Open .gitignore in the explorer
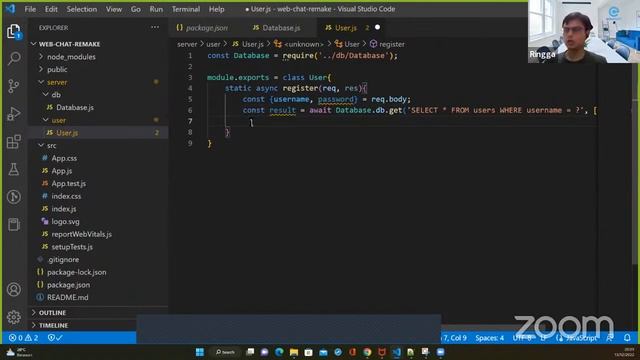This screenshot has width=640, height=360. point(98,259)
